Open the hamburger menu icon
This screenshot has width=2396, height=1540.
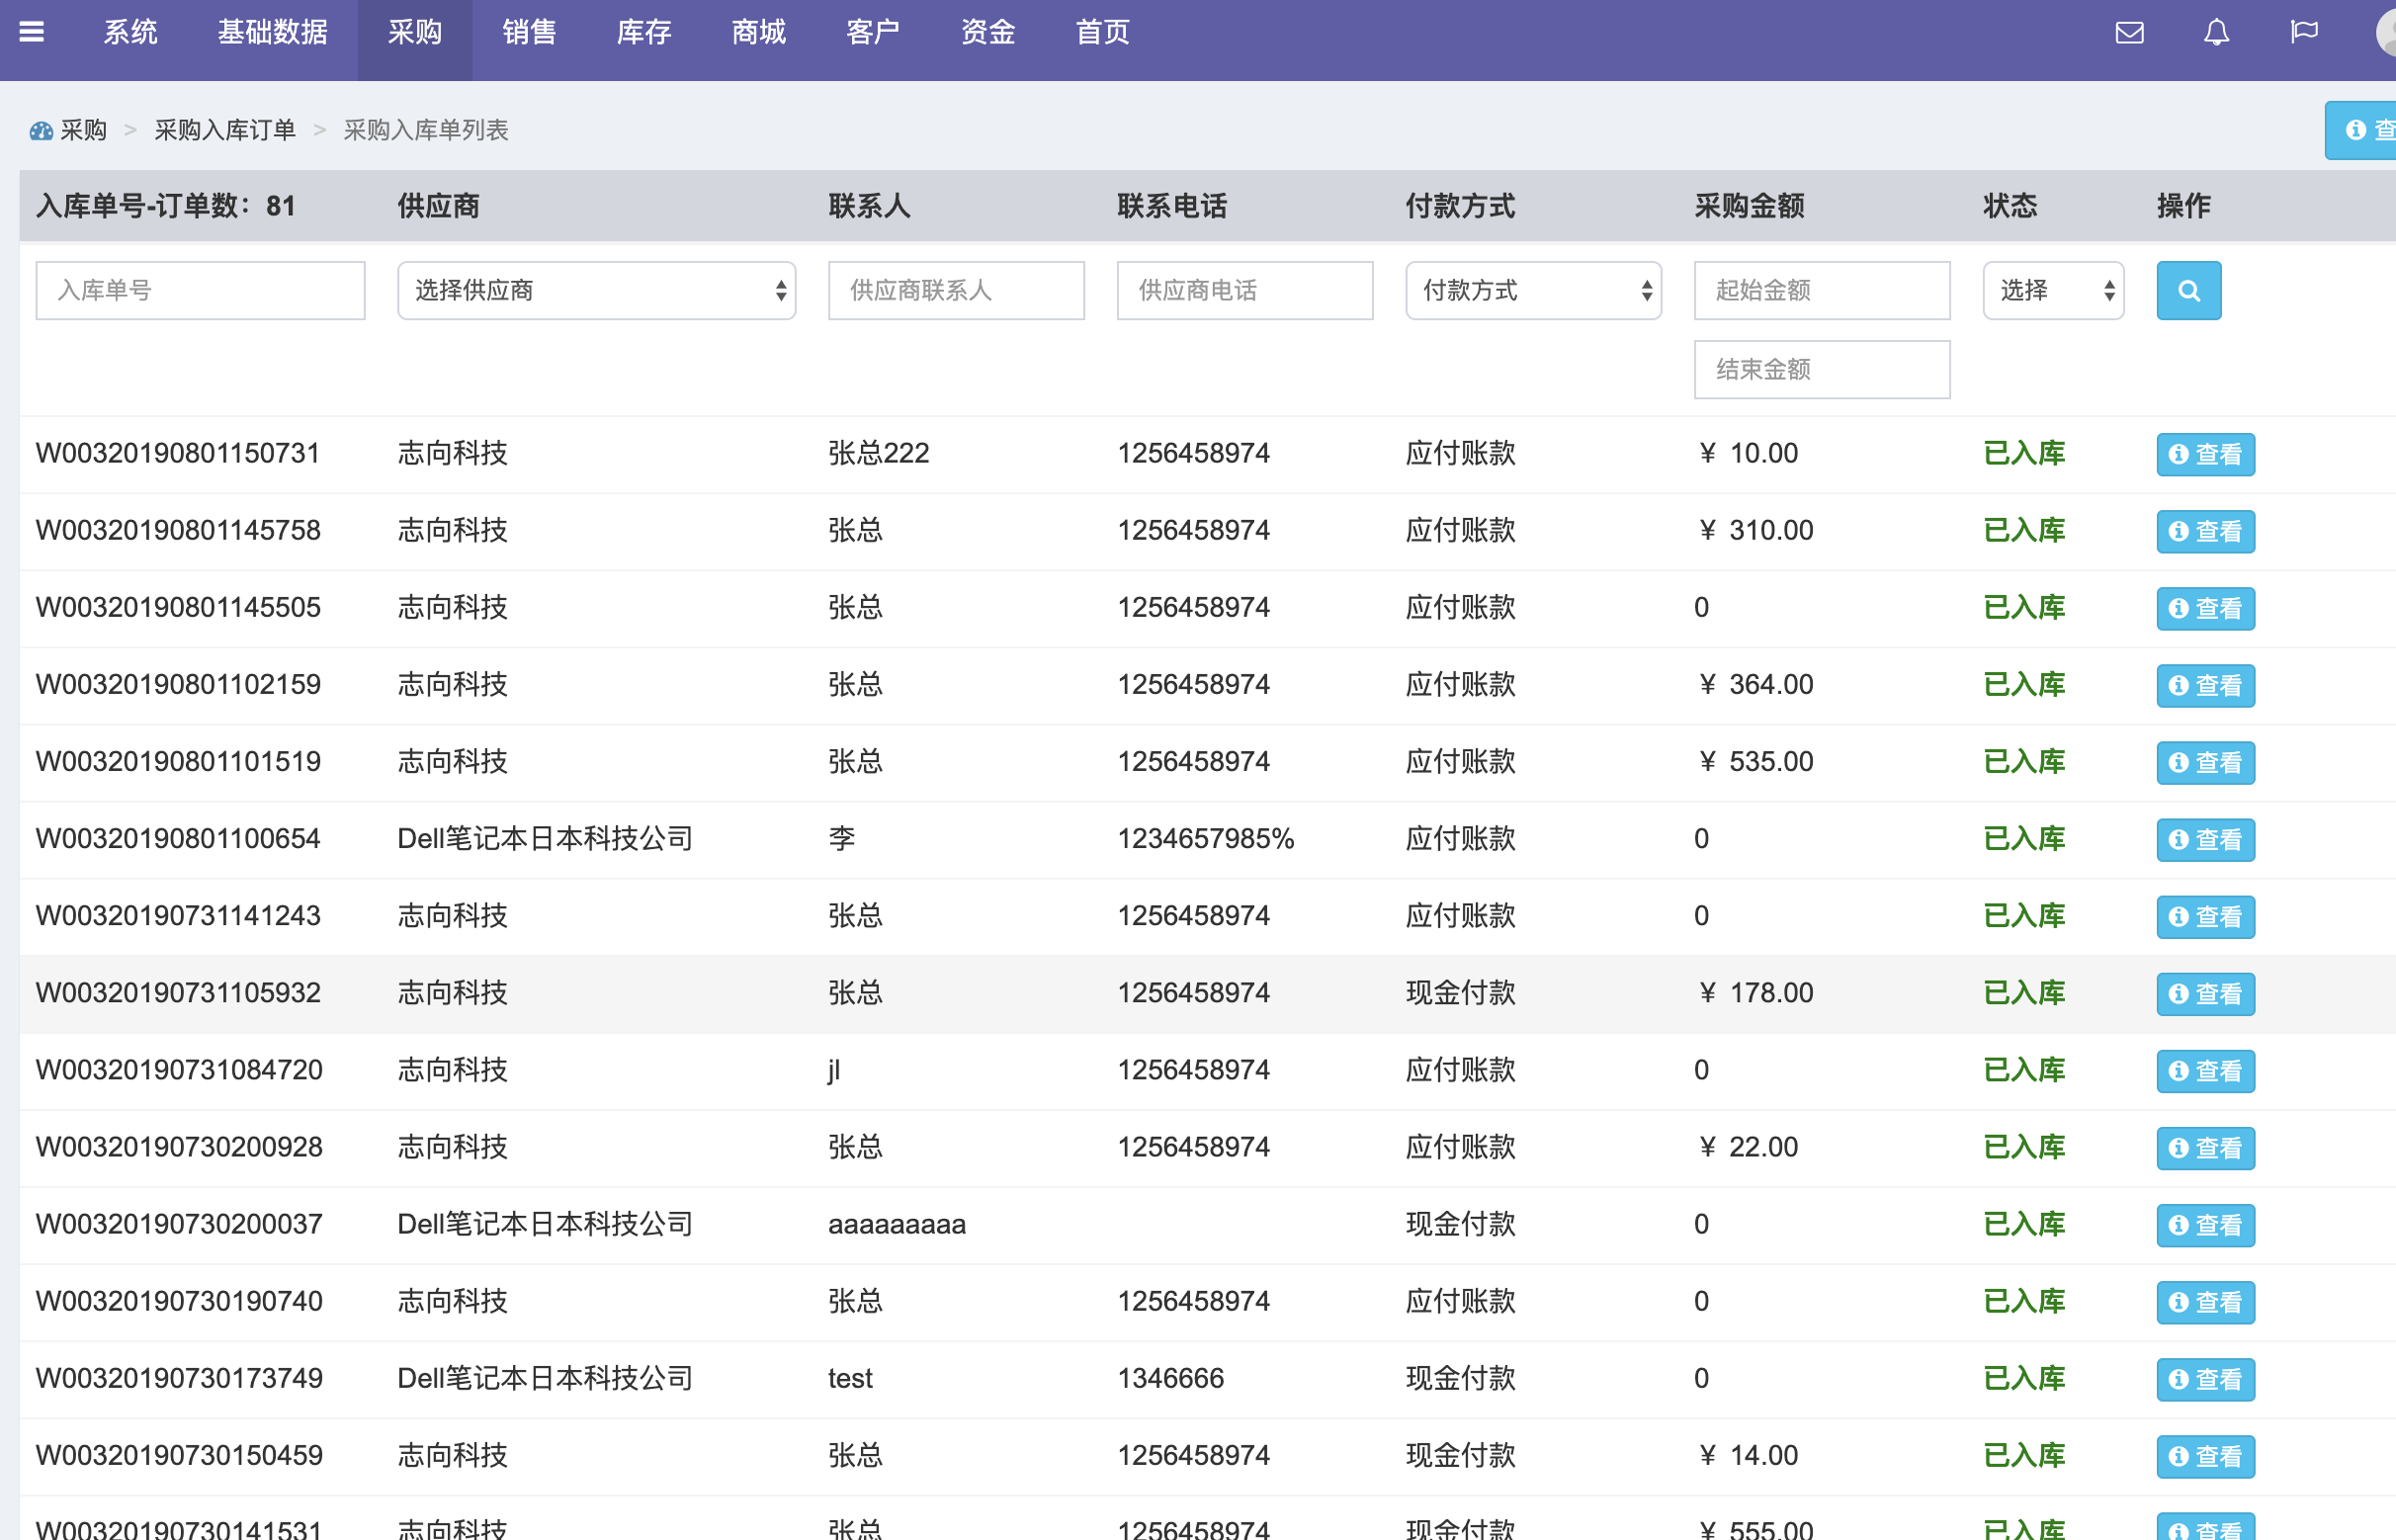32,32
